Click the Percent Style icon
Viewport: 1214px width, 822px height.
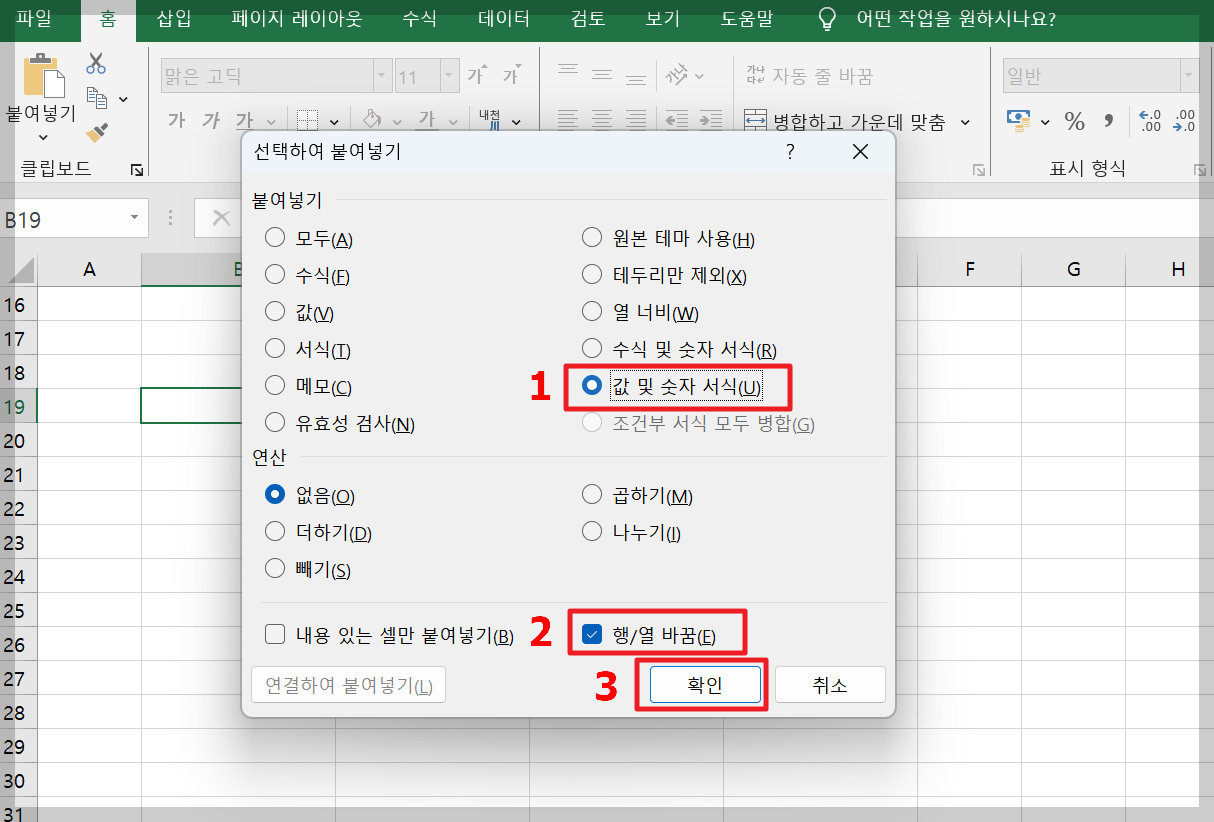tap(1074, 121)
